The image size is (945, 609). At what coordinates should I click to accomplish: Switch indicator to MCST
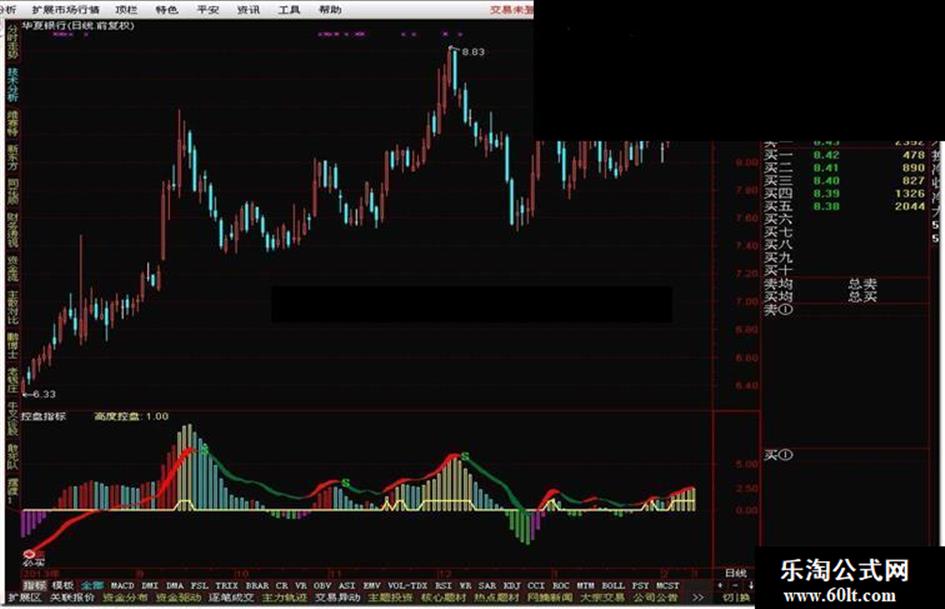[667, 585]
